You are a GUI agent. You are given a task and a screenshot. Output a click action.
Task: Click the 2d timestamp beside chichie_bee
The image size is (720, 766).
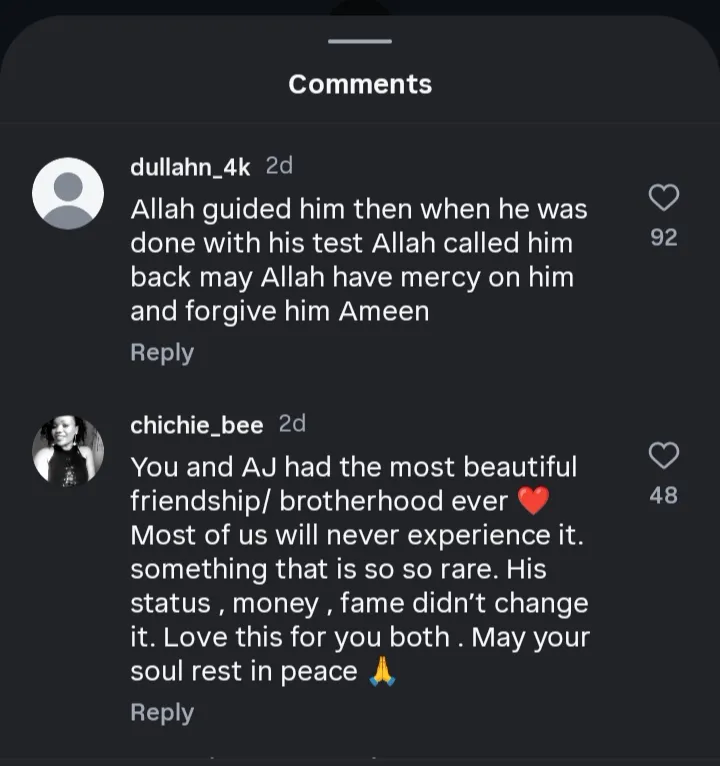click(292, 424)
